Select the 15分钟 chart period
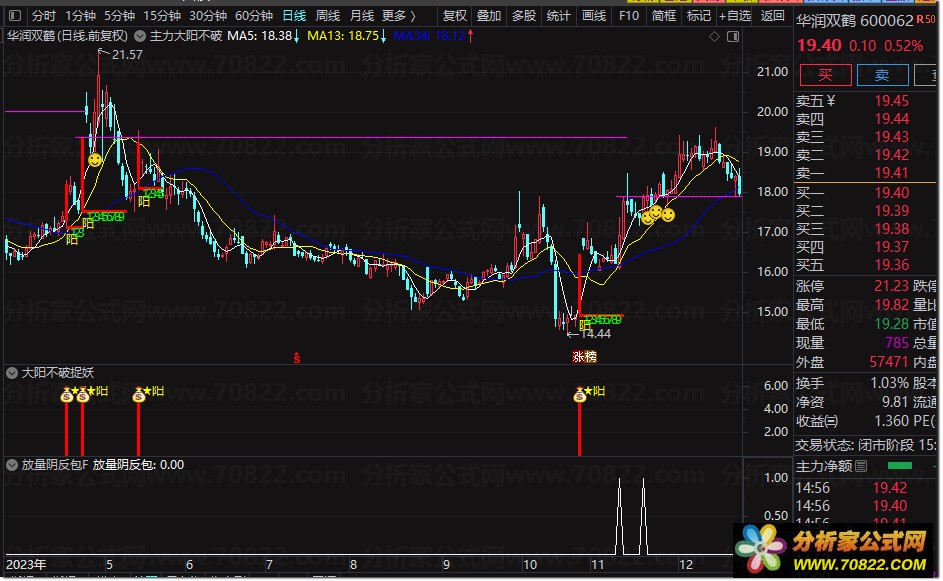This screenshot has height=581, width=943. point(162,16)
